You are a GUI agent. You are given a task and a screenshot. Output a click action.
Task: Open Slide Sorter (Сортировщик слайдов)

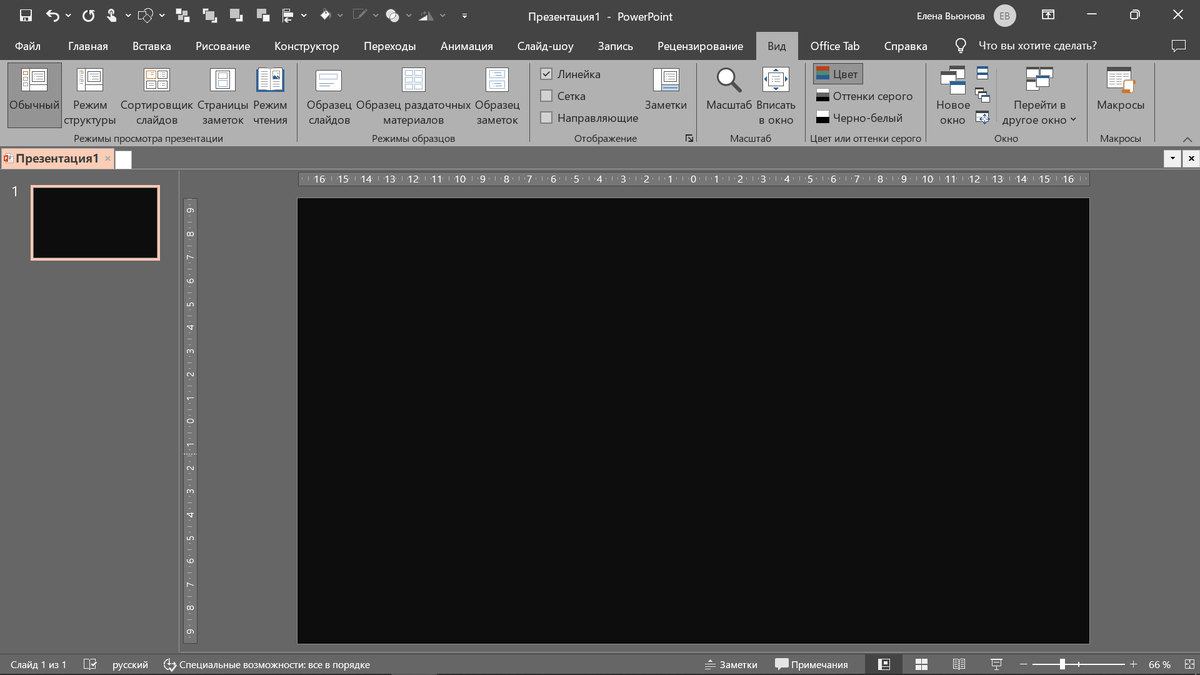coord(156,95)
